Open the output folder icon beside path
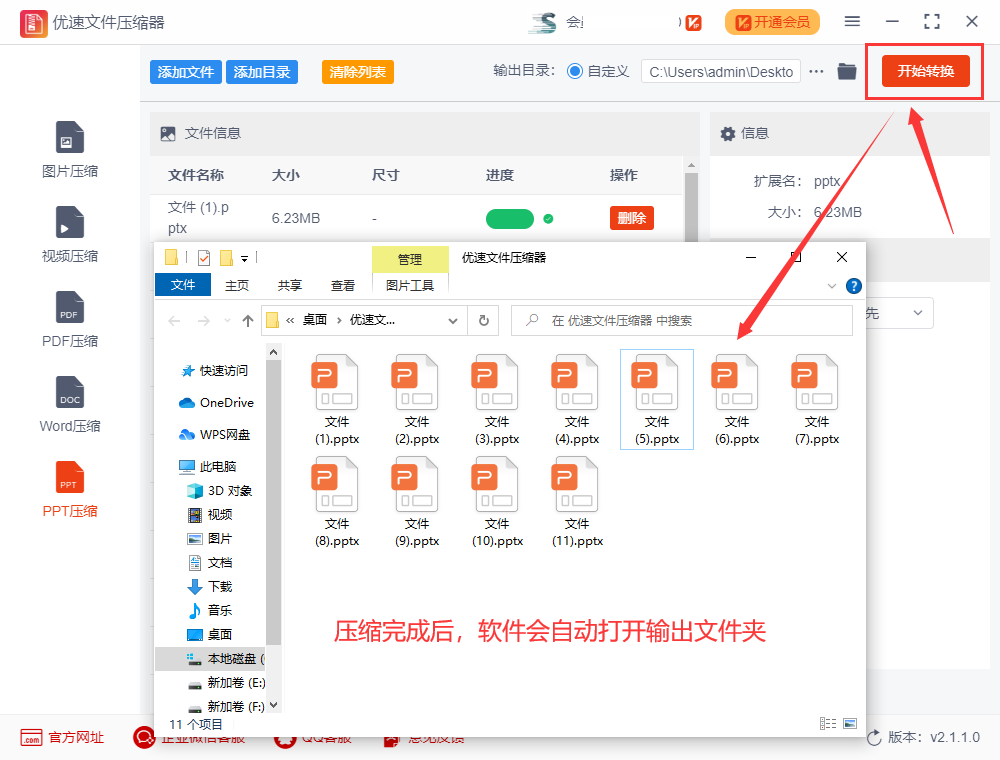 point(846,71)
